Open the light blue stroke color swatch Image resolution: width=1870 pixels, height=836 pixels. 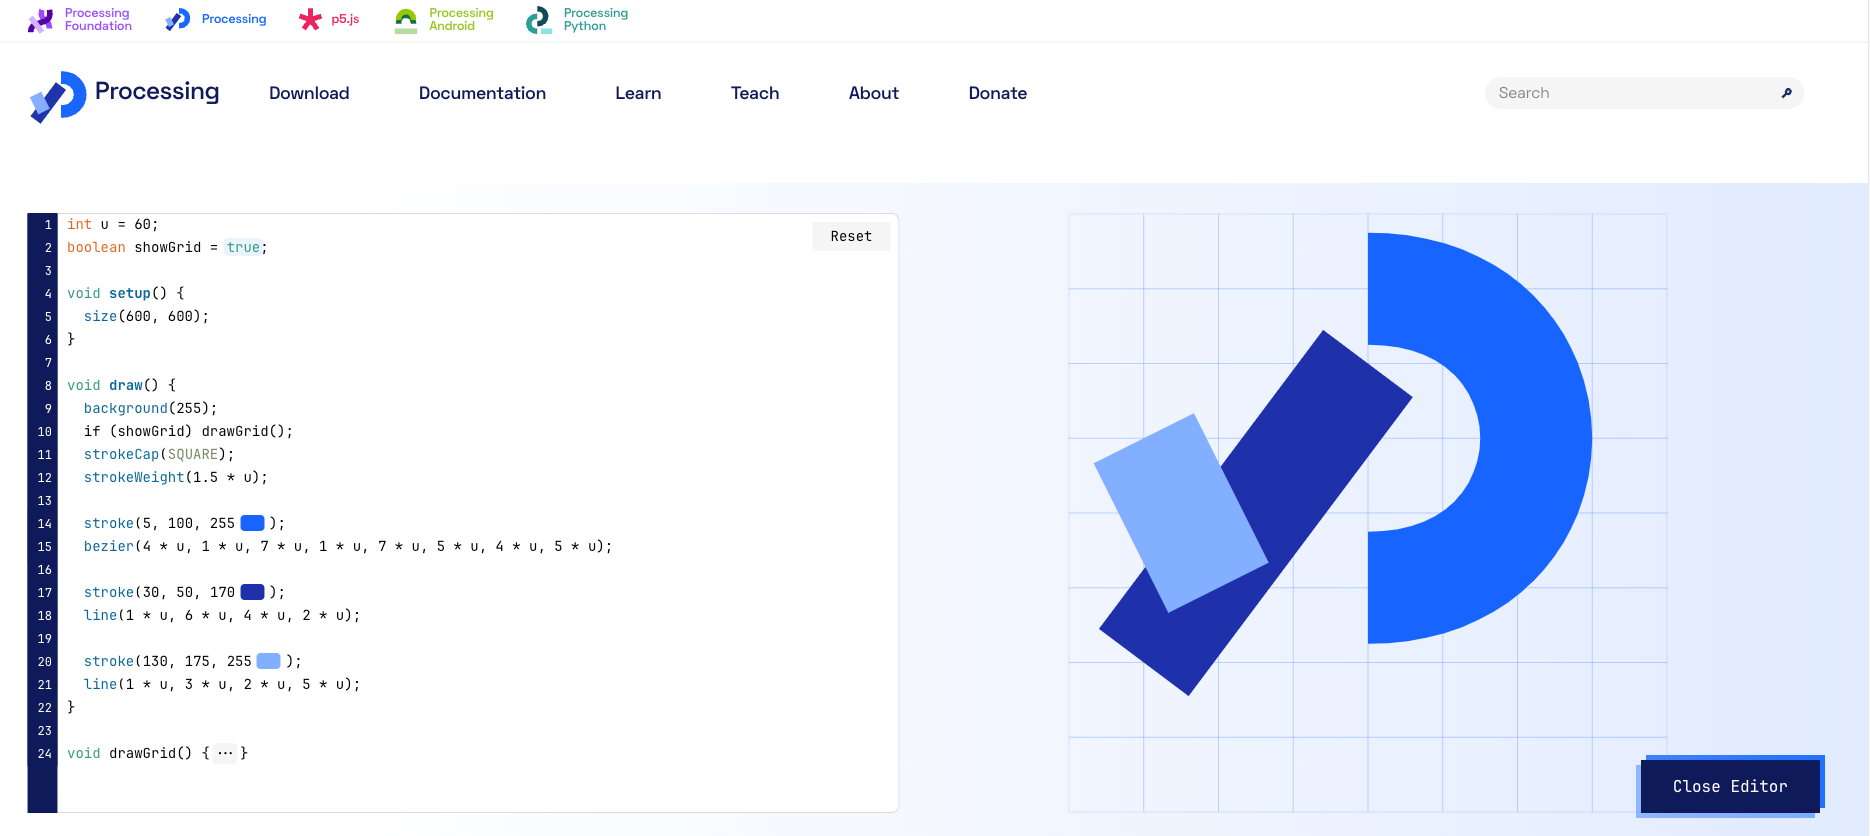click(x=269, y=661)
